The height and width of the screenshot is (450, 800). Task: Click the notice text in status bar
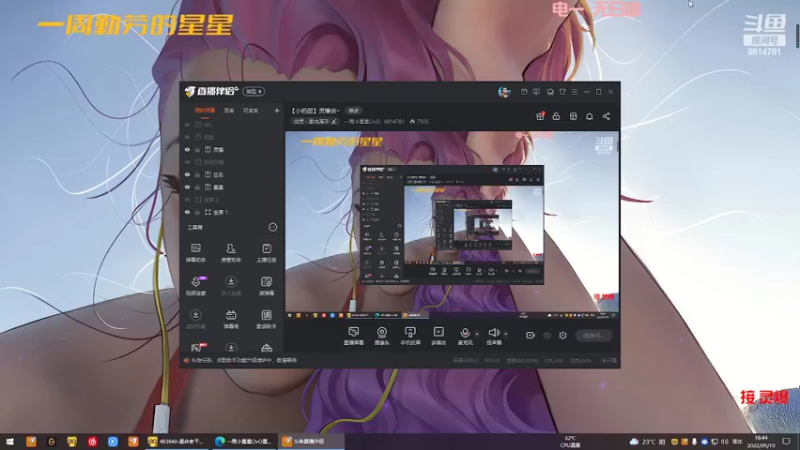pyautogui.click(x=244, y=360)
